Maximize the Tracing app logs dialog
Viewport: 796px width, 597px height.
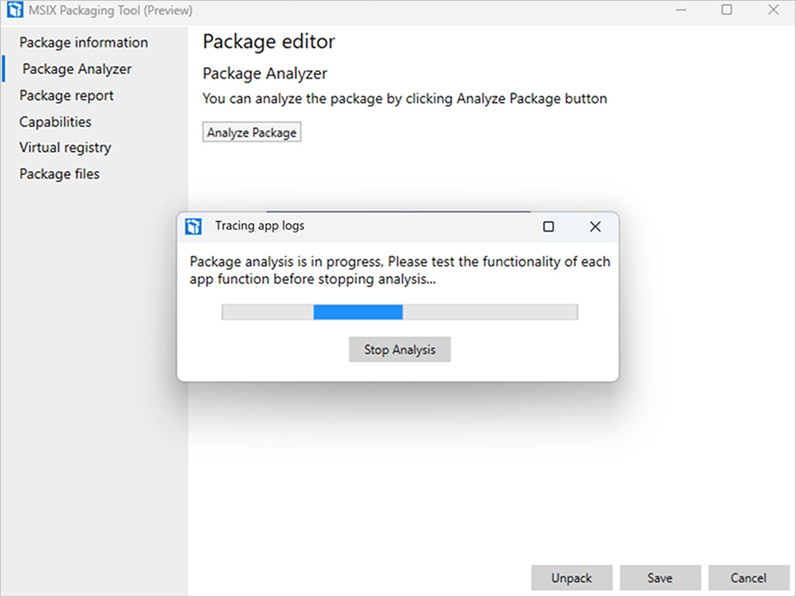pyautogui.click(x=548, y=226)
